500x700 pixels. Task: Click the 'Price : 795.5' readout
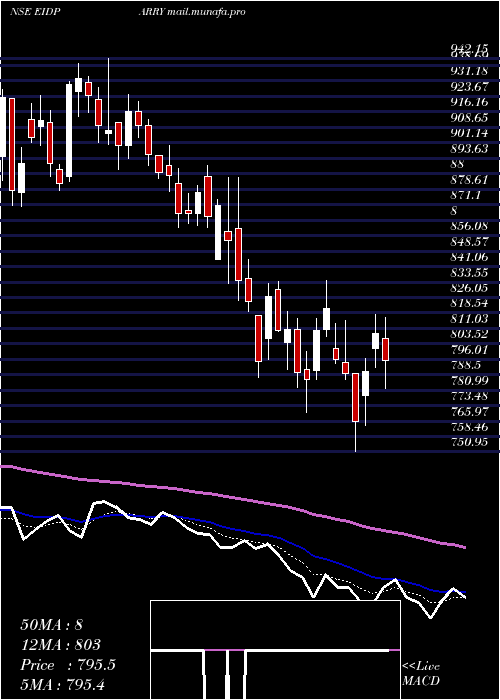point(68,665)
